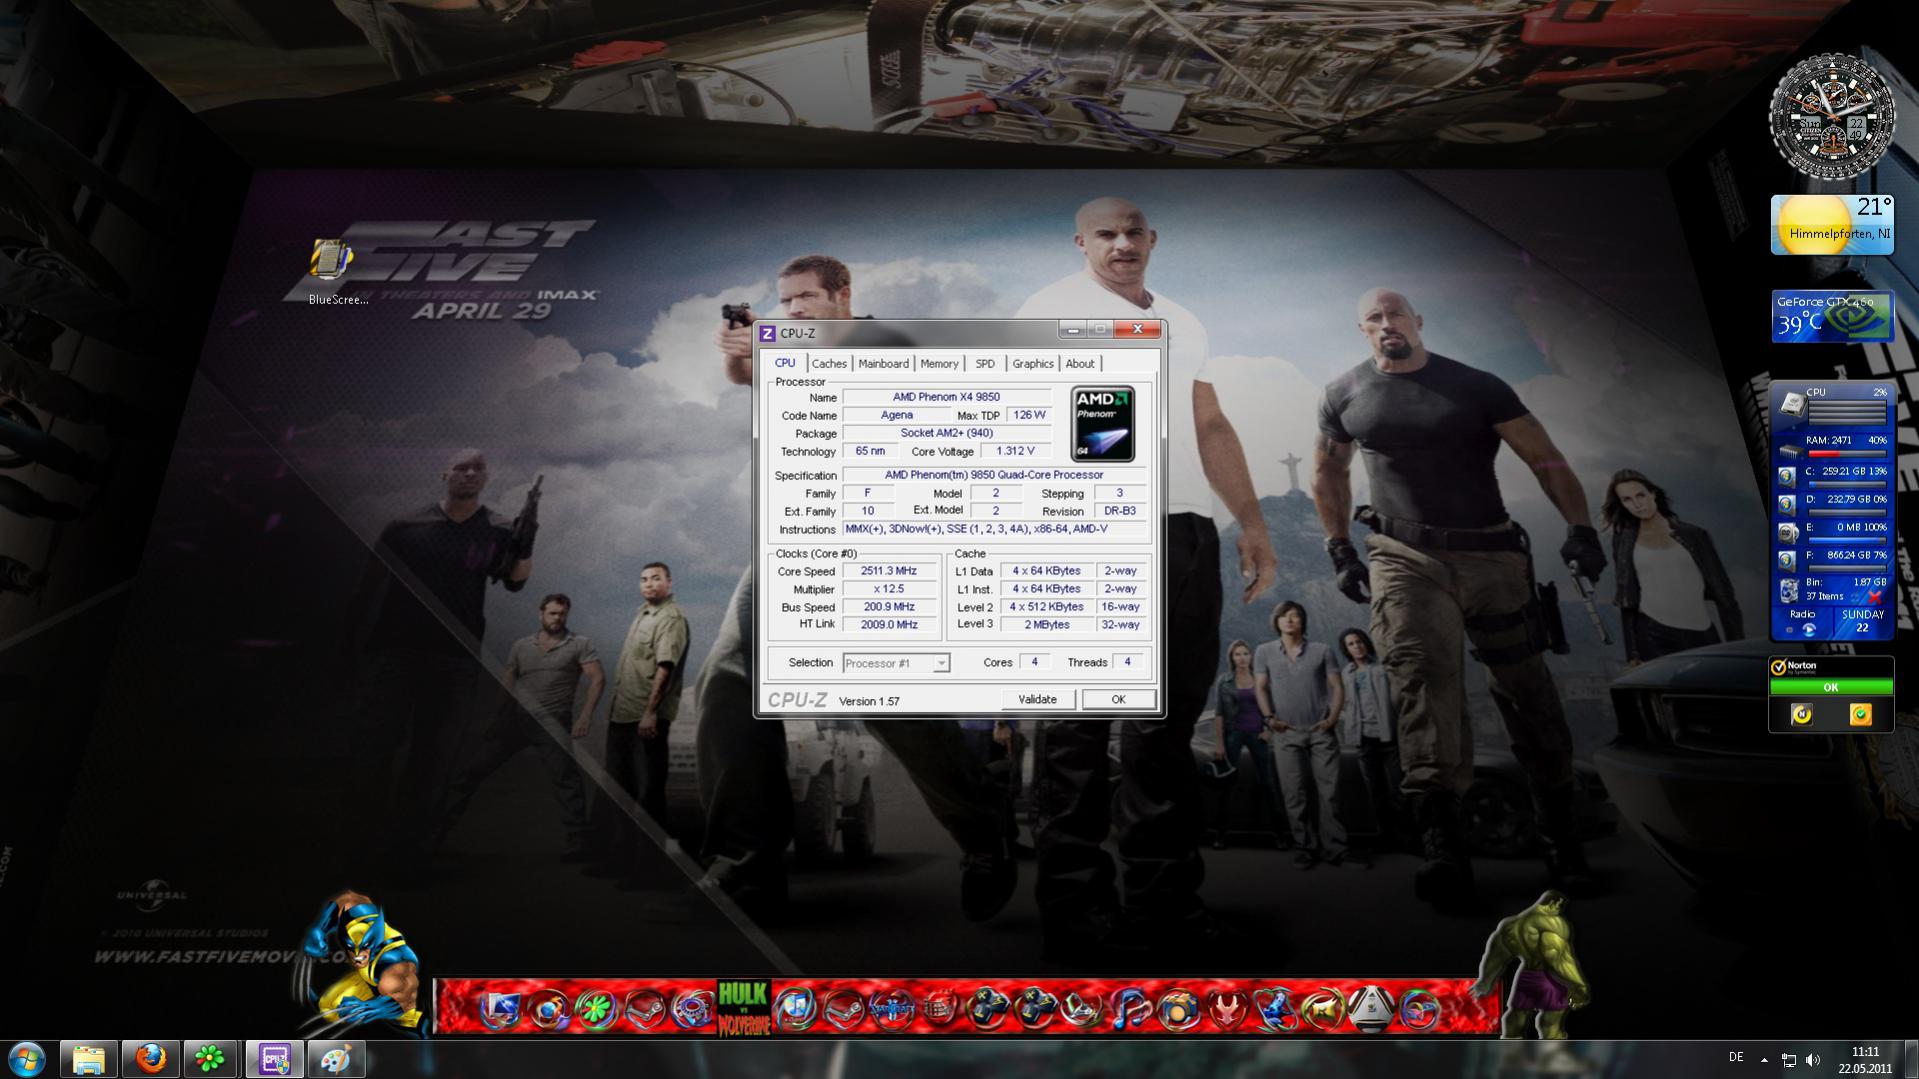The height and width of the screenshot is (1079, 1919).
Task: Click the SUNDAY 22 date display
Action: (1862, 621)
